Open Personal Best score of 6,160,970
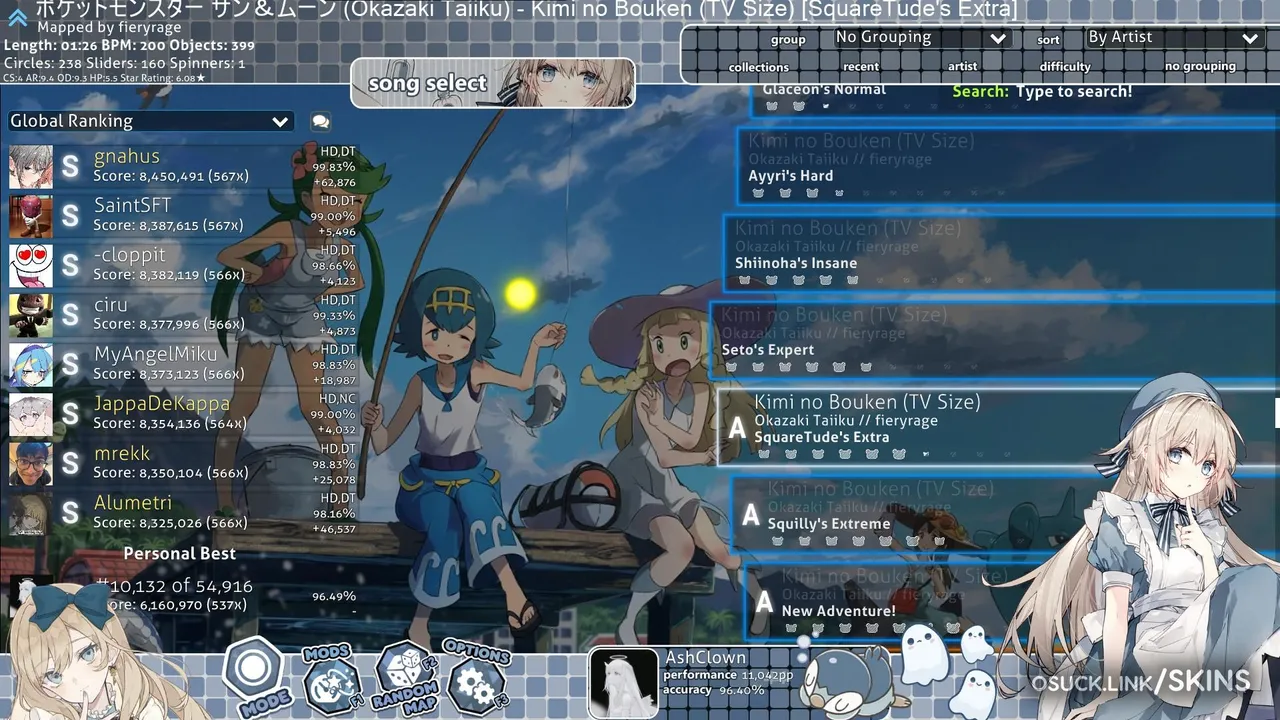This screenshot has height=720, width=1280. point(182,596)
